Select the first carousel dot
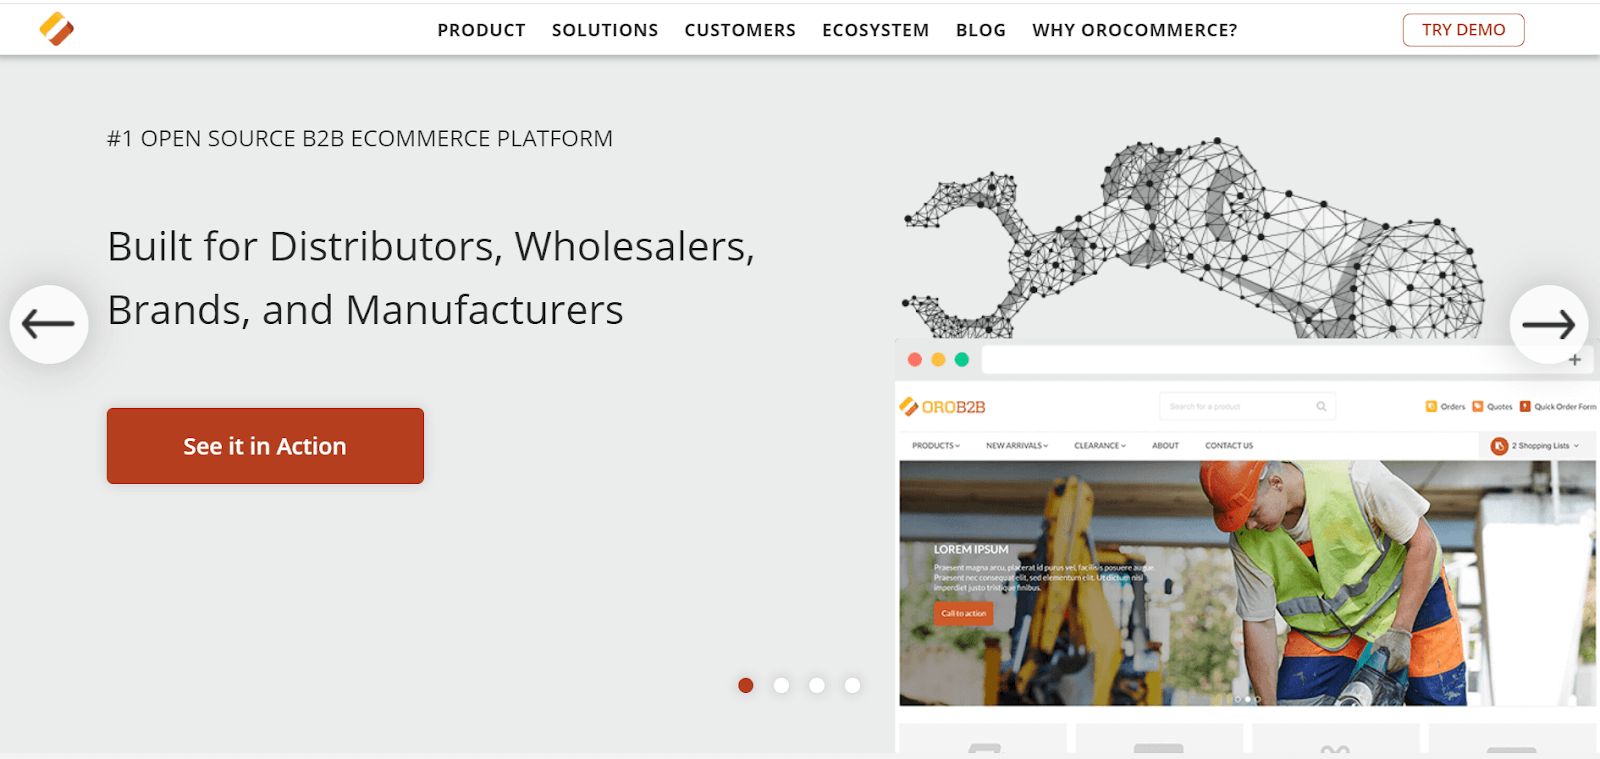Image resolution: width=1600 pixels, height=759 pixels. point(746,685)
